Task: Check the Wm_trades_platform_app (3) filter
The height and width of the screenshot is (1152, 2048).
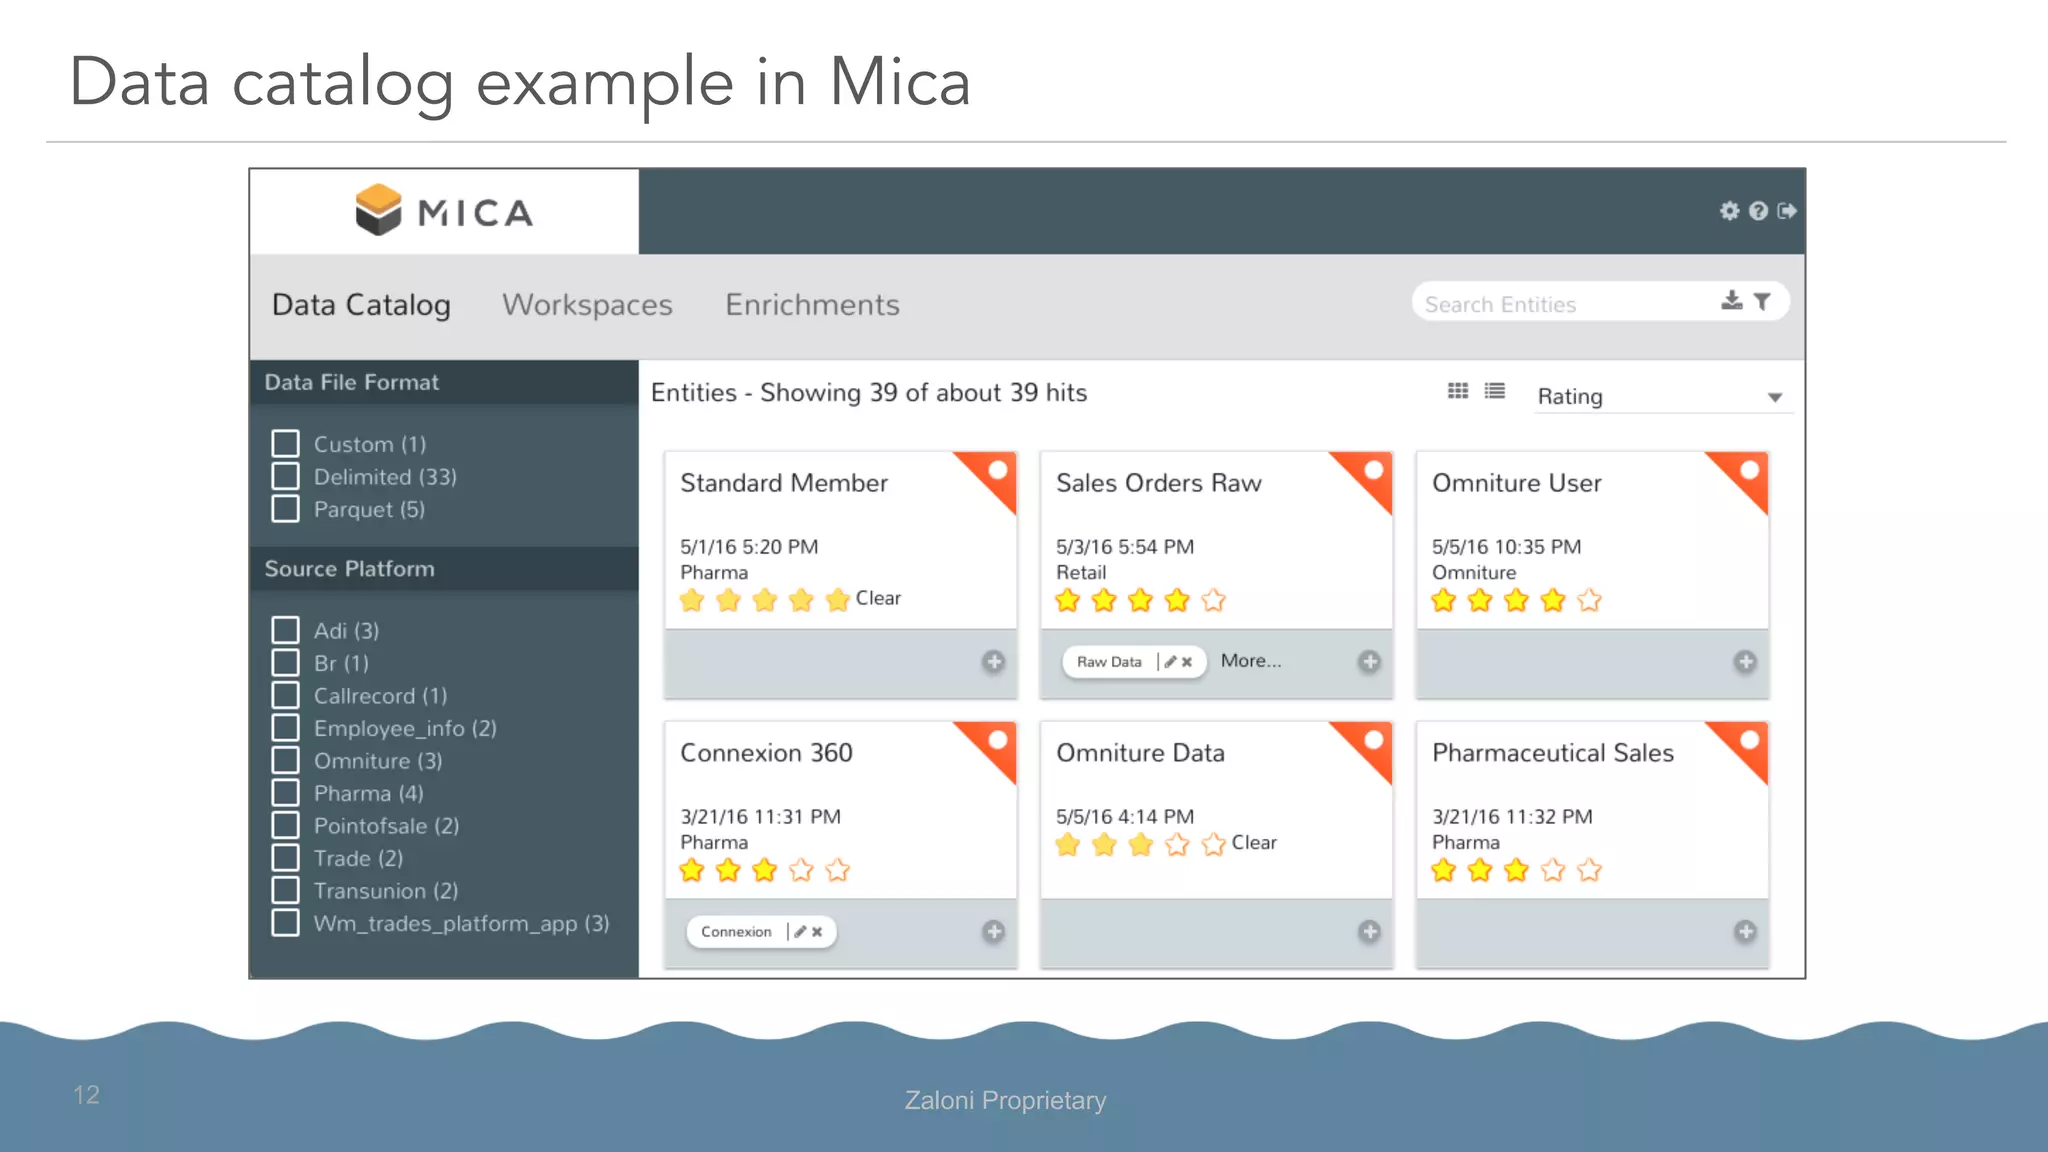Action: click(286, 923)
